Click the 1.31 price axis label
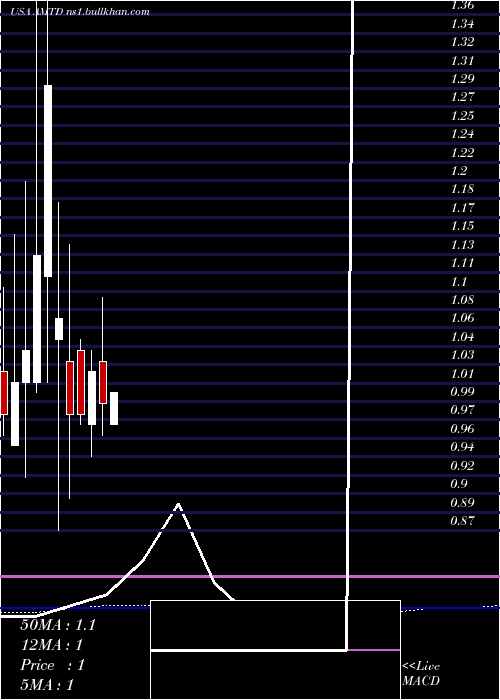 click(462, 61)
